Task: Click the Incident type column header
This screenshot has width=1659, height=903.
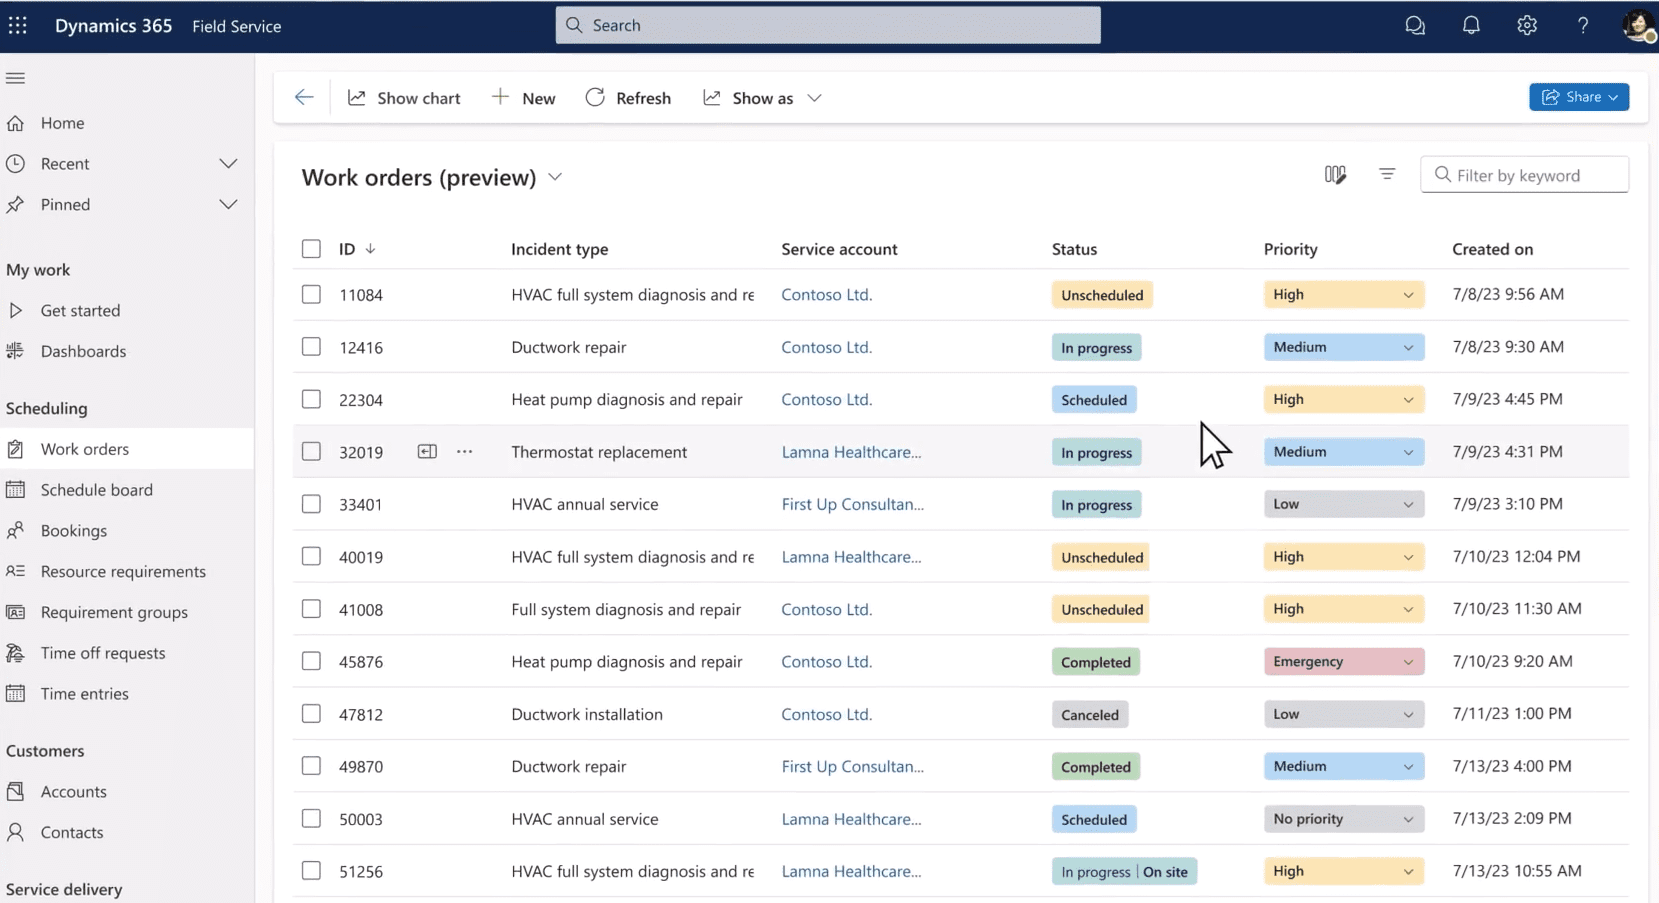Action: pos(559,249)
